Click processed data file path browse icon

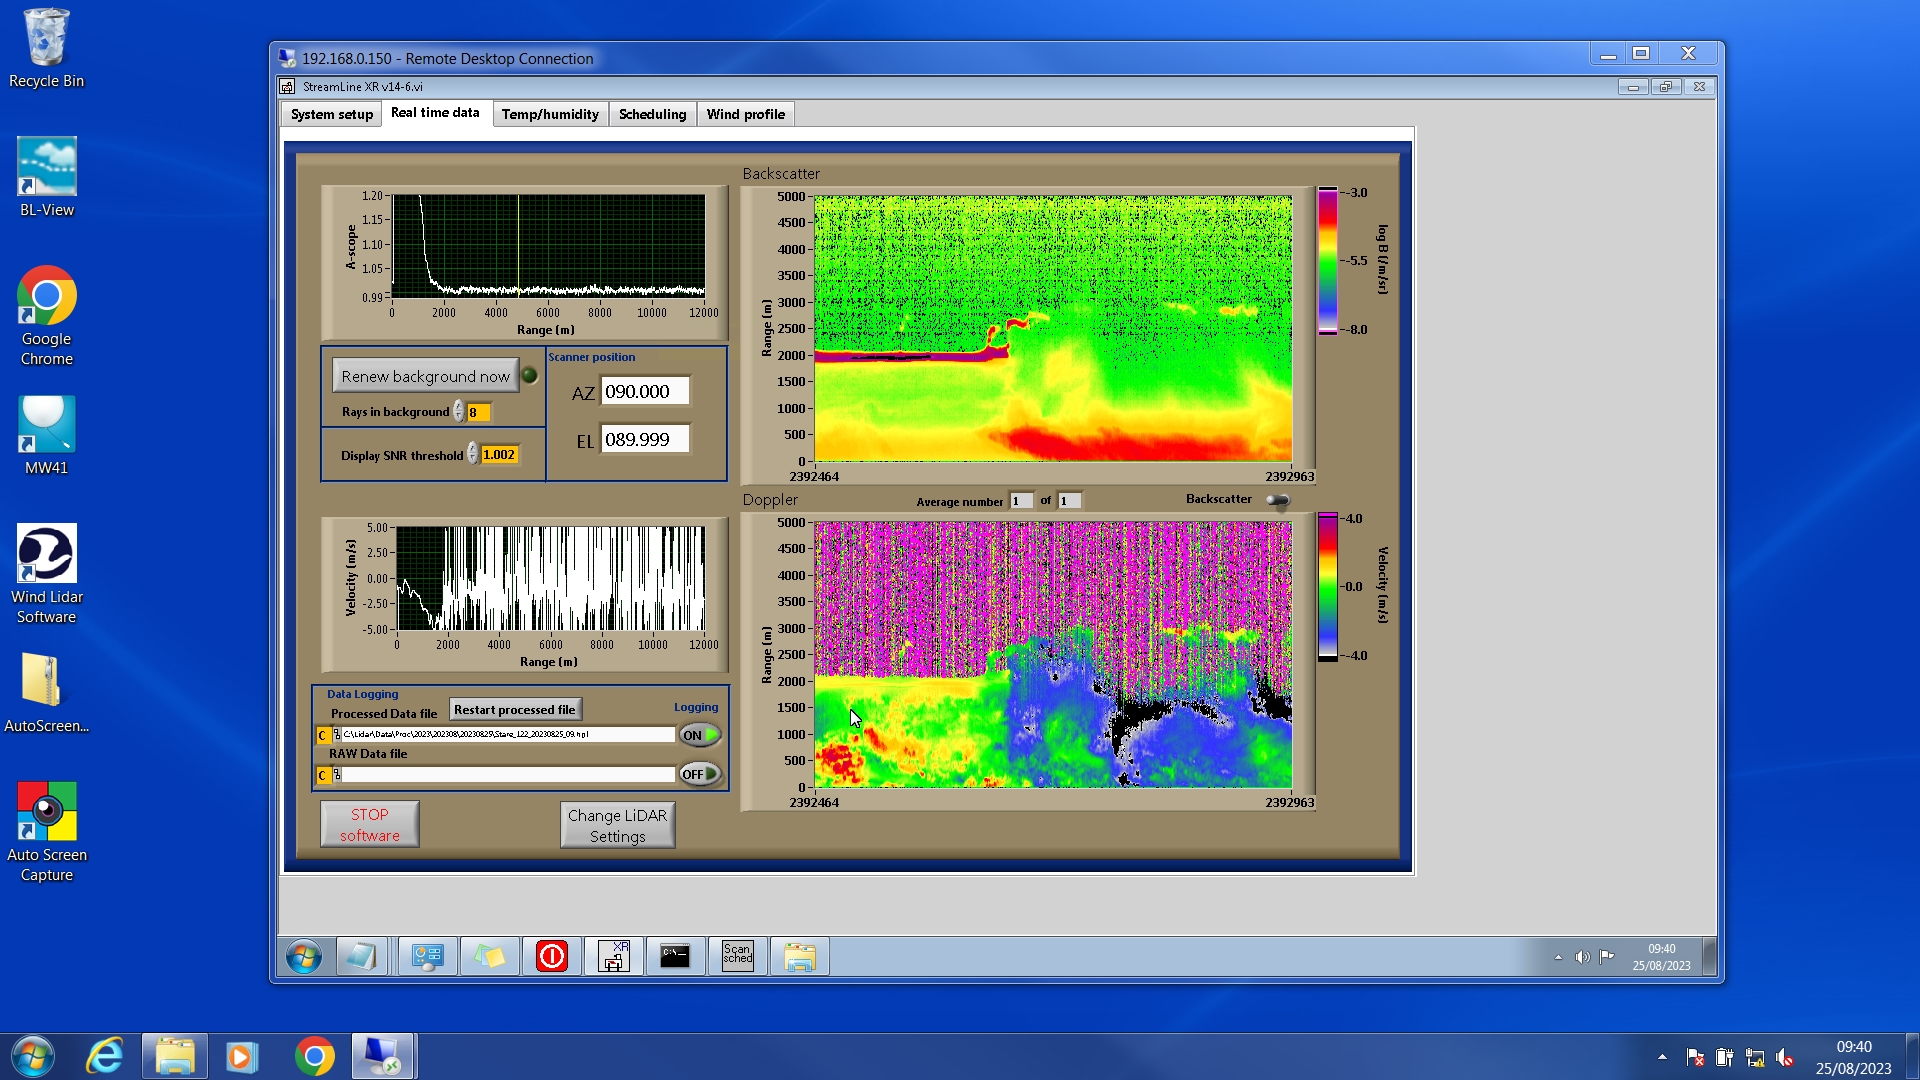tap(337, 735)
